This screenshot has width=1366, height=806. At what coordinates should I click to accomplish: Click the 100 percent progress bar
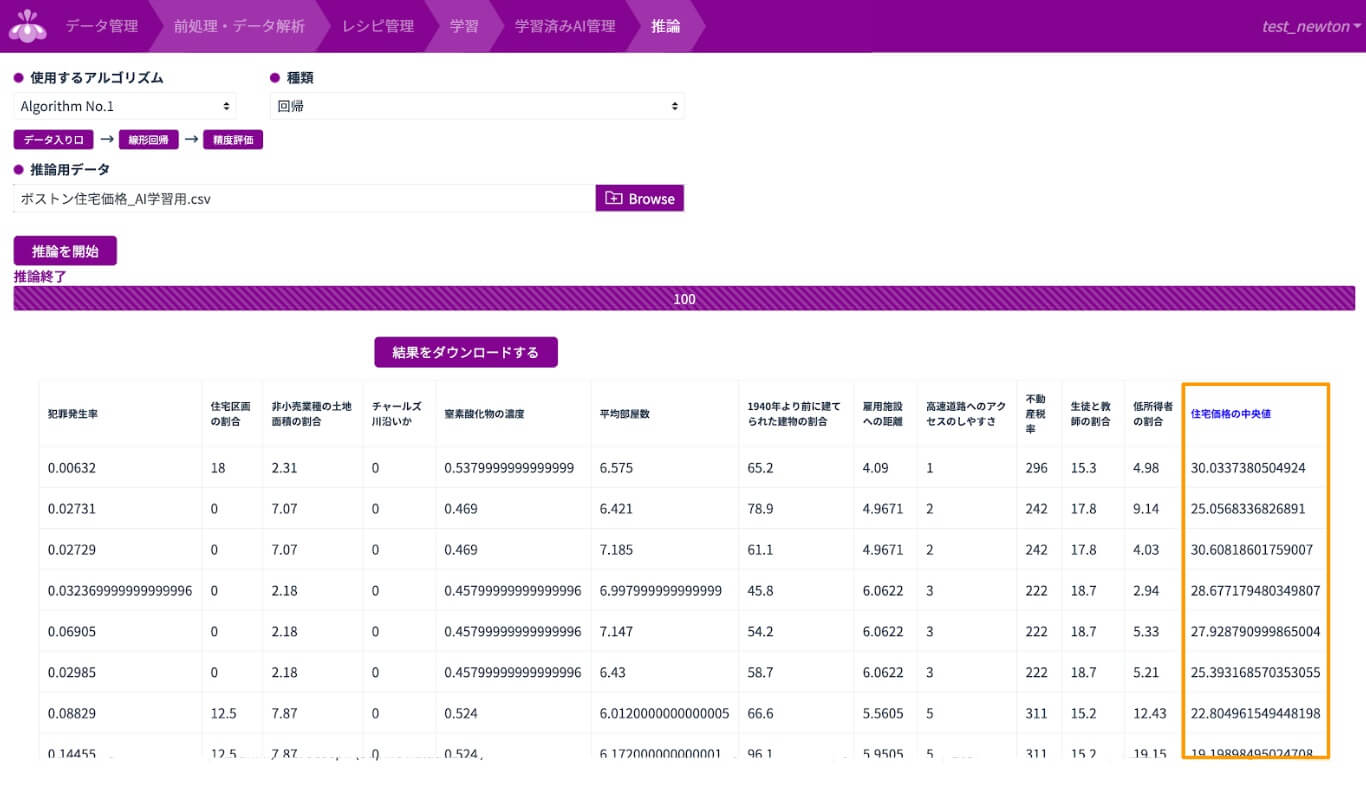(x=684, y=299)
